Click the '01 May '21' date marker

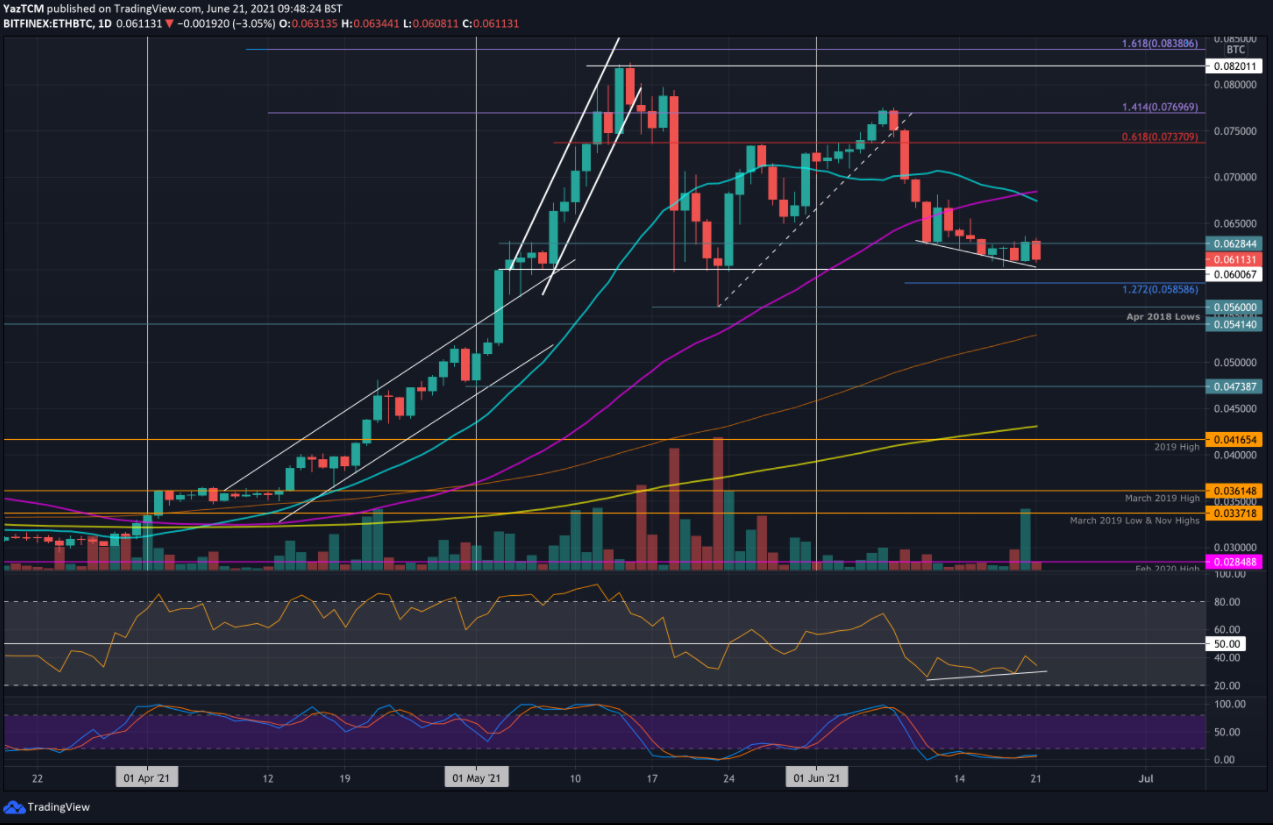(x=476, y=777)
